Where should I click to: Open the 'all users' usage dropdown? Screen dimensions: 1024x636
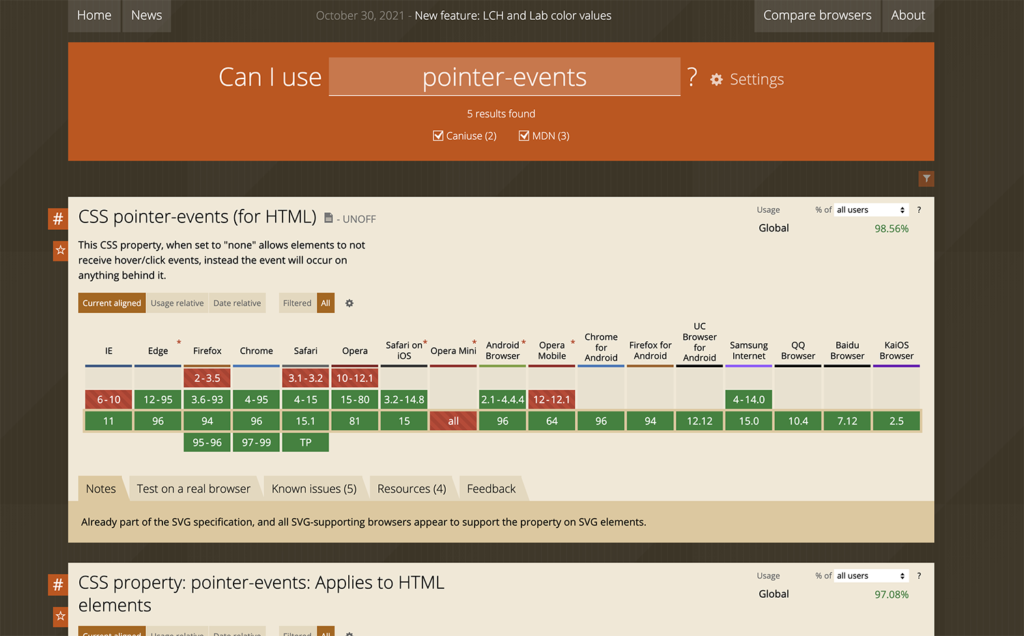tap(869, 210)
